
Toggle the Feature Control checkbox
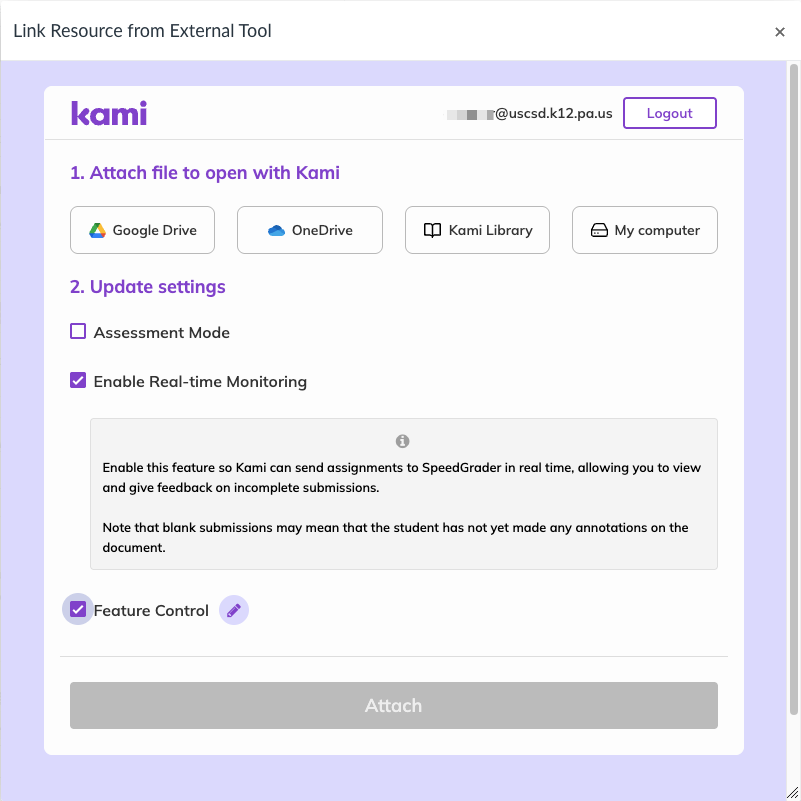[78, 609]
